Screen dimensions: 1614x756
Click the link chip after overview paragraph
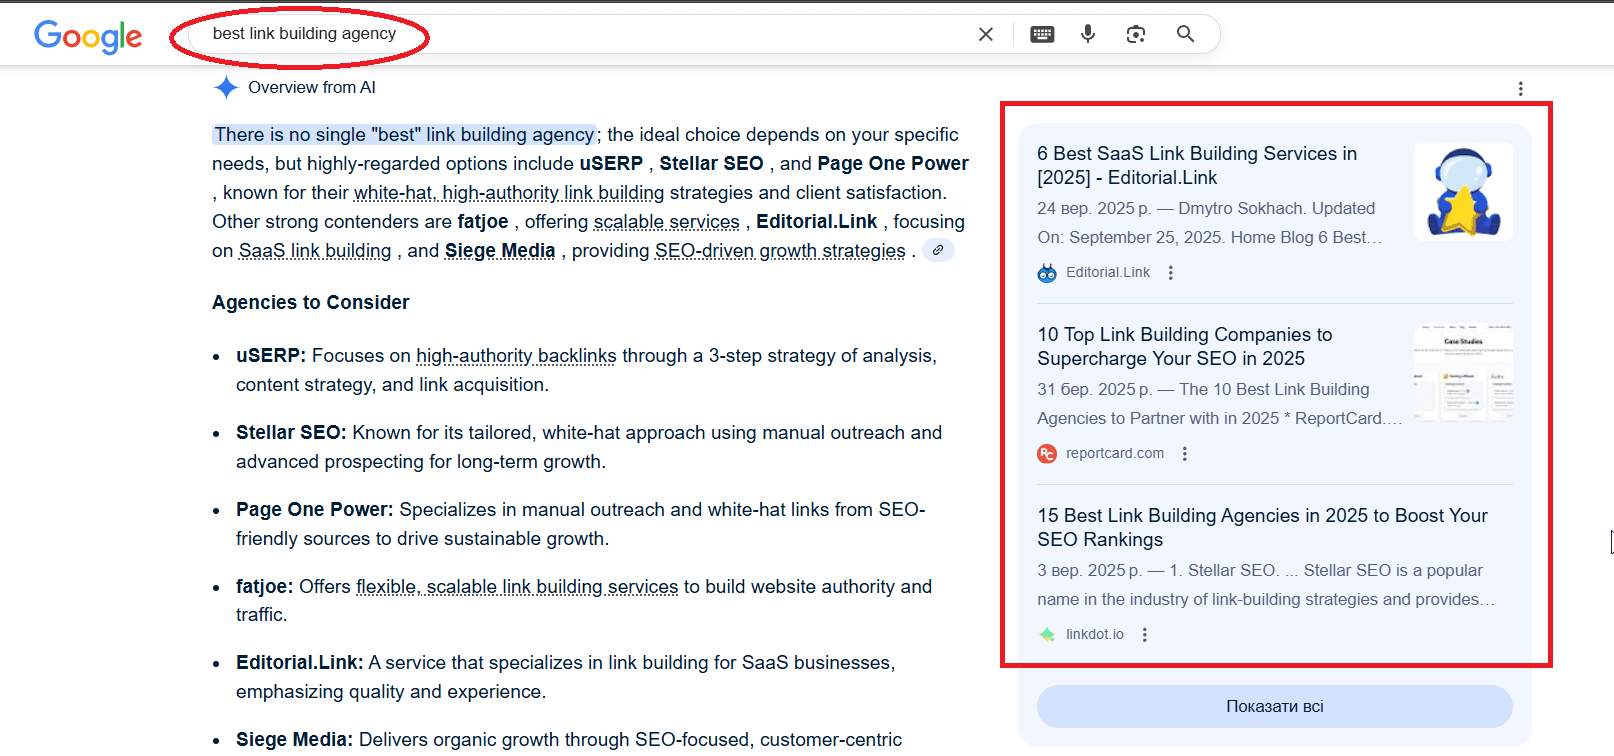point(938,250)
